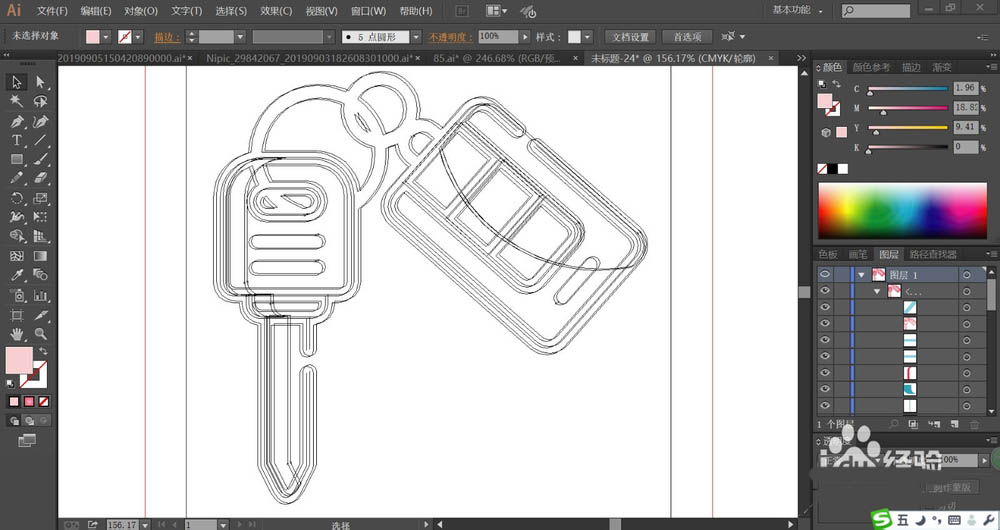Select the Rotate tool

click(x=17, y=198)
